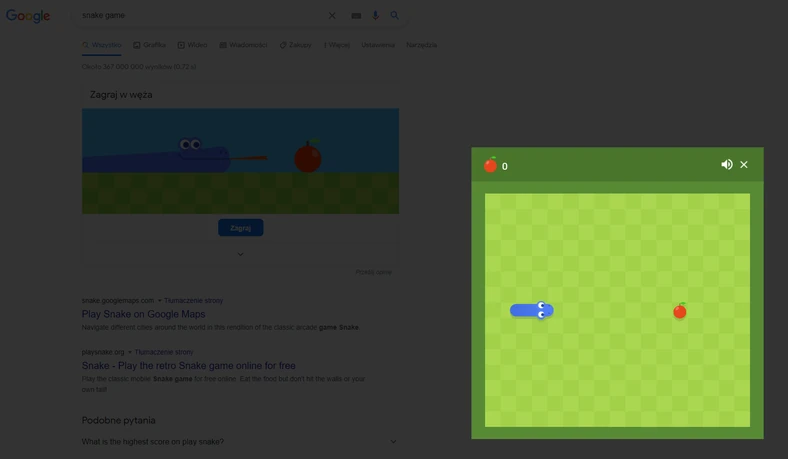Start voice search with microphone icon
788x459 pixels.
pos(375,16)
